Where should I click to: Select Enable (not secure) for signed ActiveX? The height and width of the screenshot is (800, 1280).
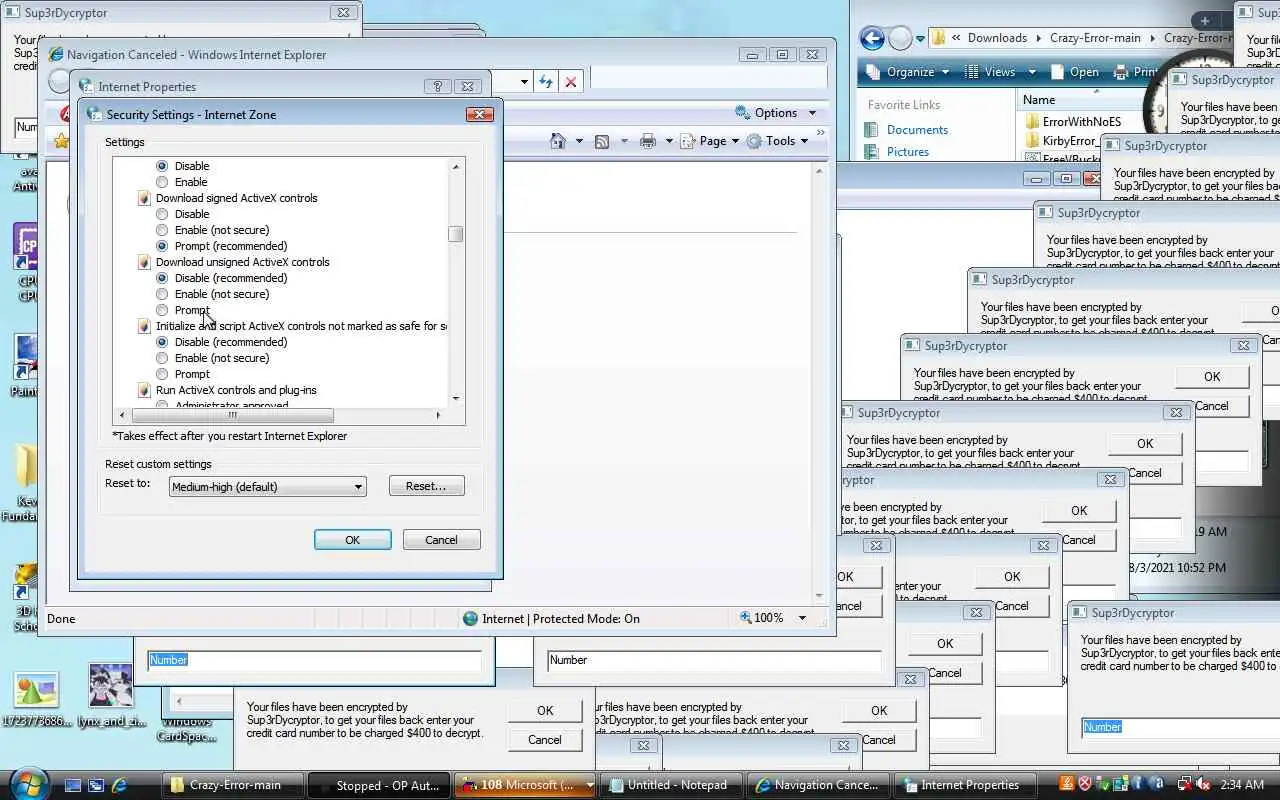162,230
